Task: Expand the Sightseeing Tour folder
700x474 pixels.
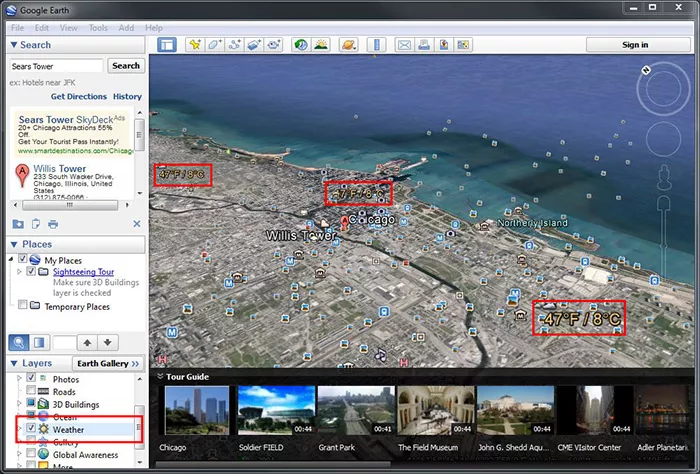Action: 19,271
